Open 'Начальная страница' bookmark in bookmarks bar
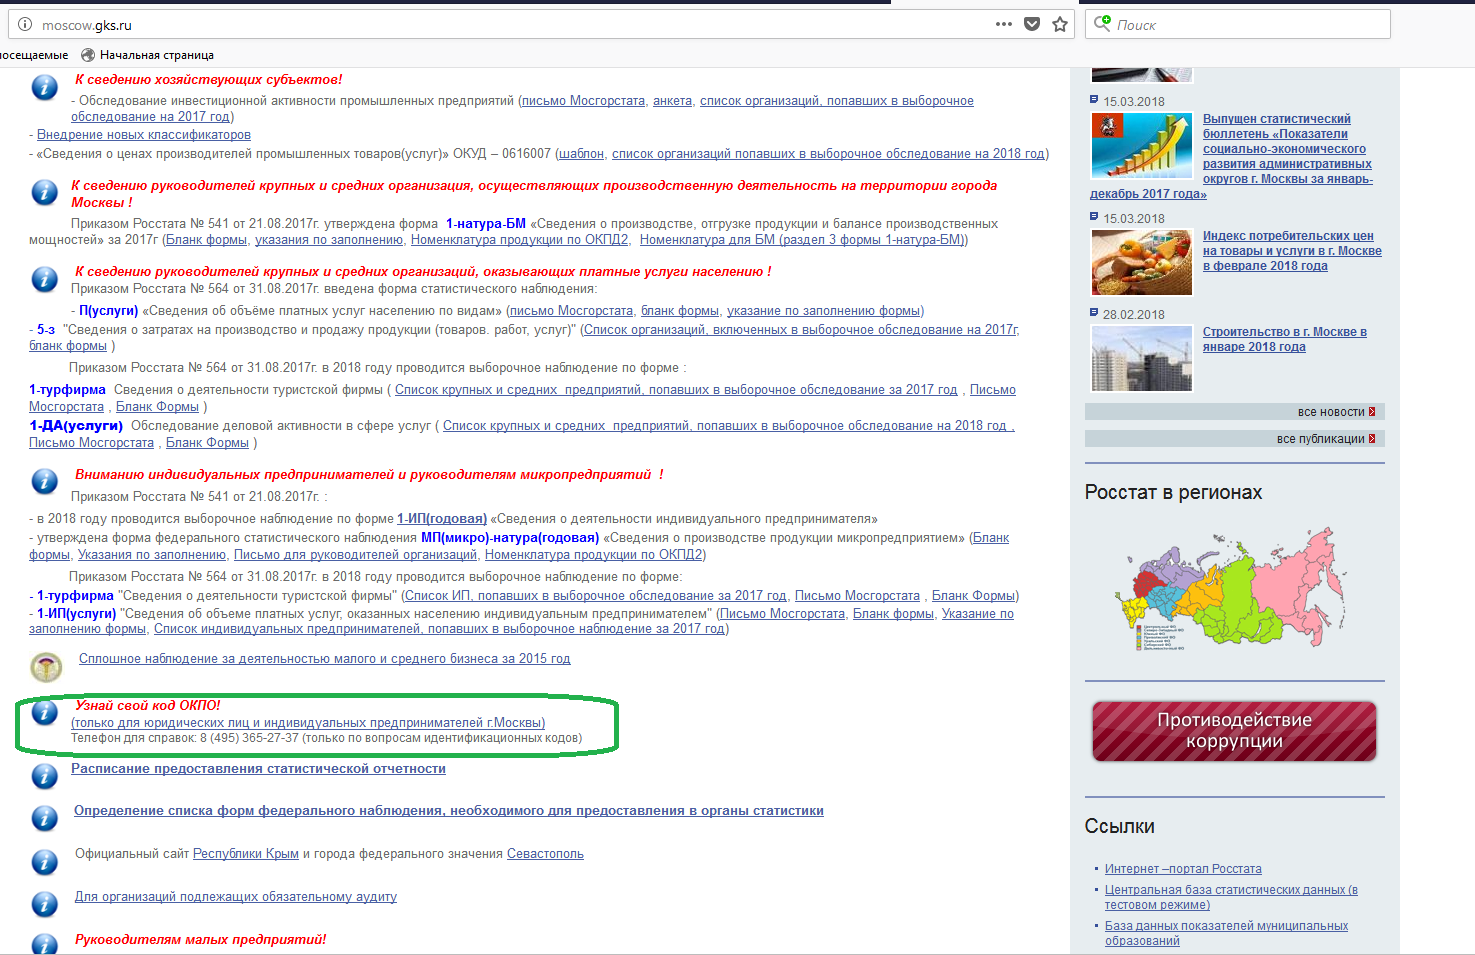This screenshot has width=1475, height=955. click(148, 55)
